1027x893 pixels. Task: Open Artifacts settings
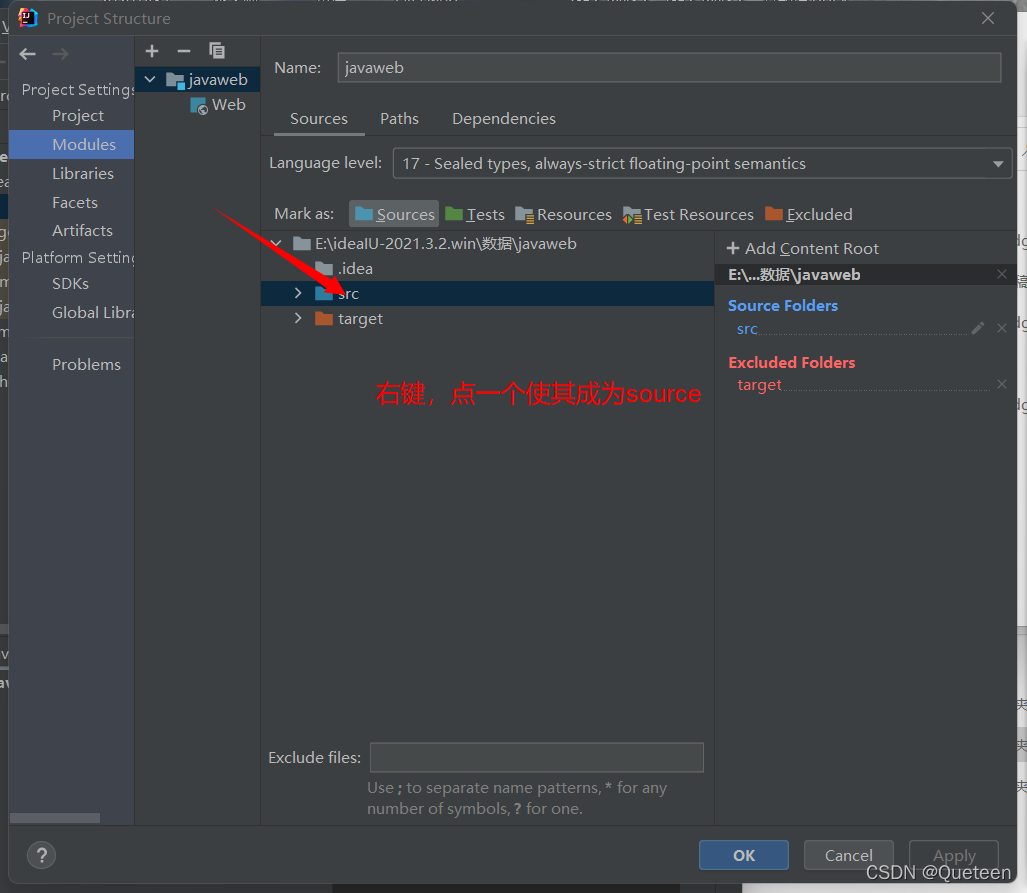83,231
